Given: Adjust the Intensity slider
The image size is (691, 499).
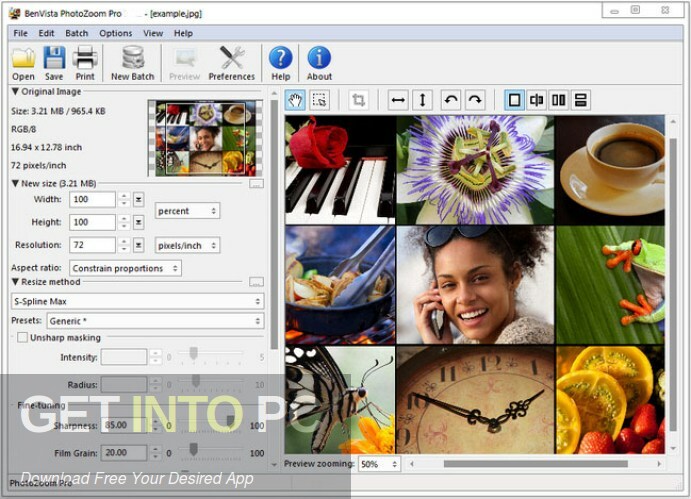Looking at the screenshot, I should [x=193, y=353].
